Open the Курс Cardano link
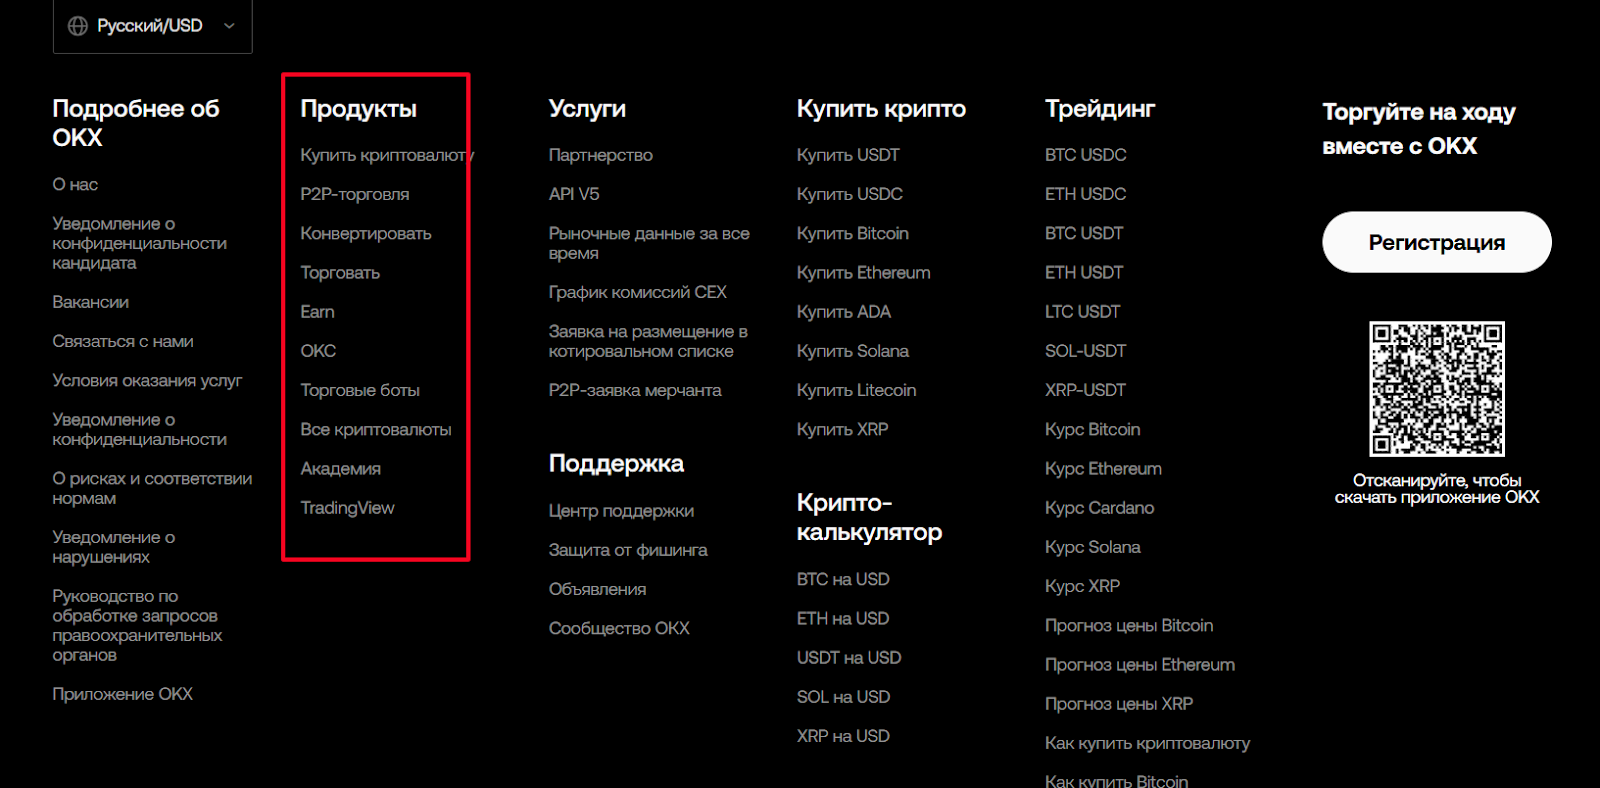 tap(1099, 508)
